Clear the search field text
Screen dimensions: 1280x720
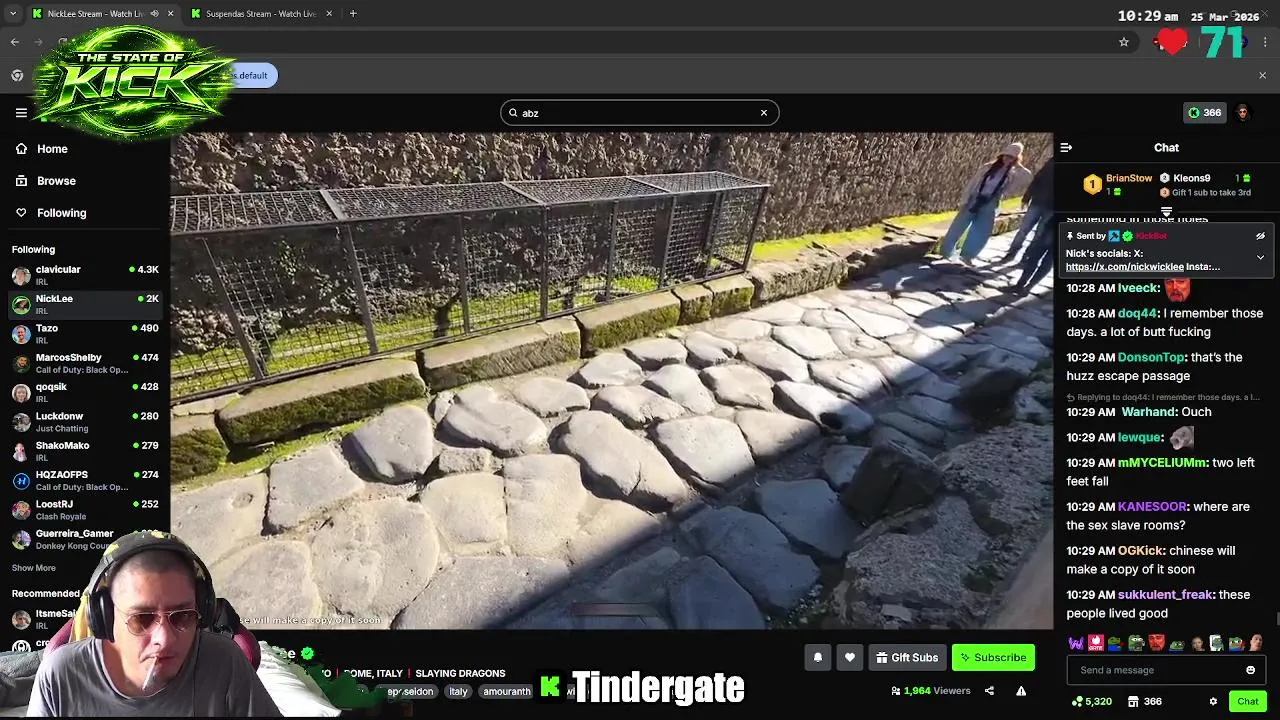click(x=763, y=112)
